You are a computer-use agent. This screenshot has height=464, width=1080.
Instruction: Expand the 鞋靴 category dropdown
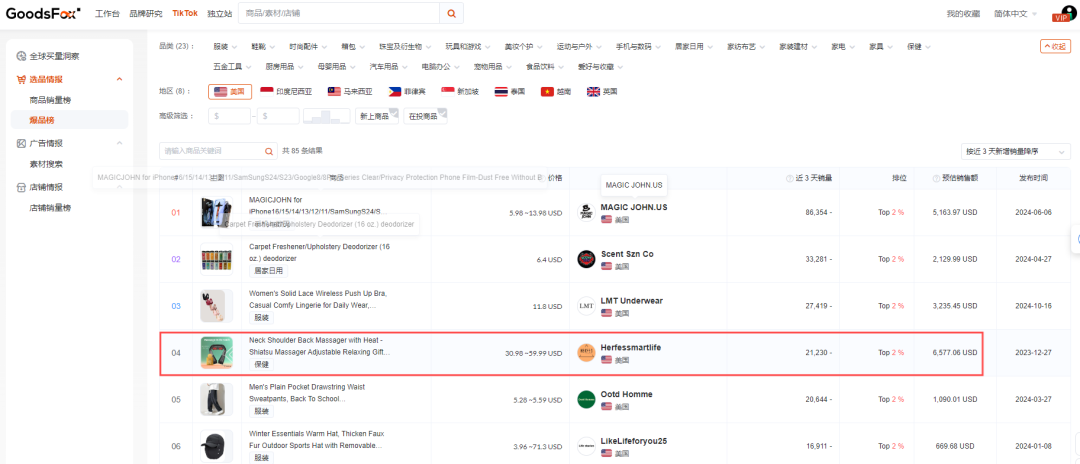[x=263, y=47]
